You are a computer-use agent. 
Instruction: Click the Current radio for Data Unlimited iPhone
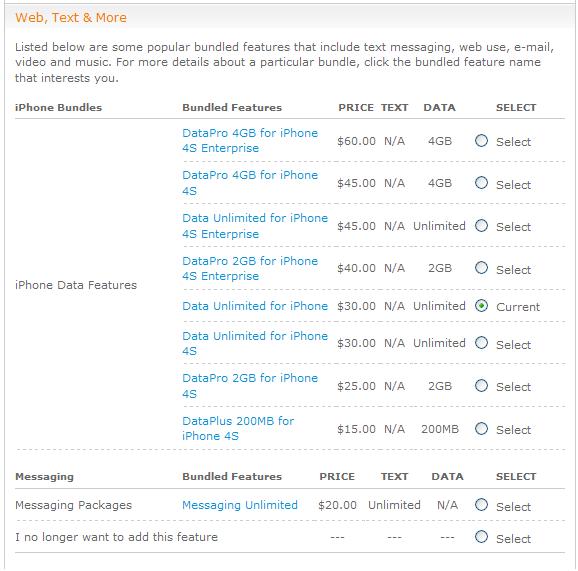(x=481, y=306)
